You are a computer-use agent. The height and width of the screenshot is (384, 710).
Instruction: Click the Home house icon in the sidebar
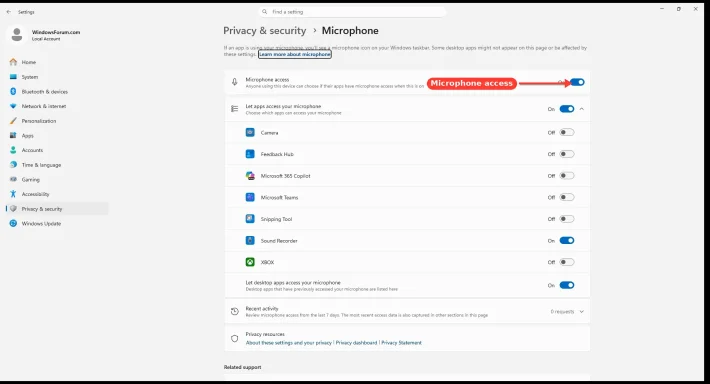click(13, 62)
